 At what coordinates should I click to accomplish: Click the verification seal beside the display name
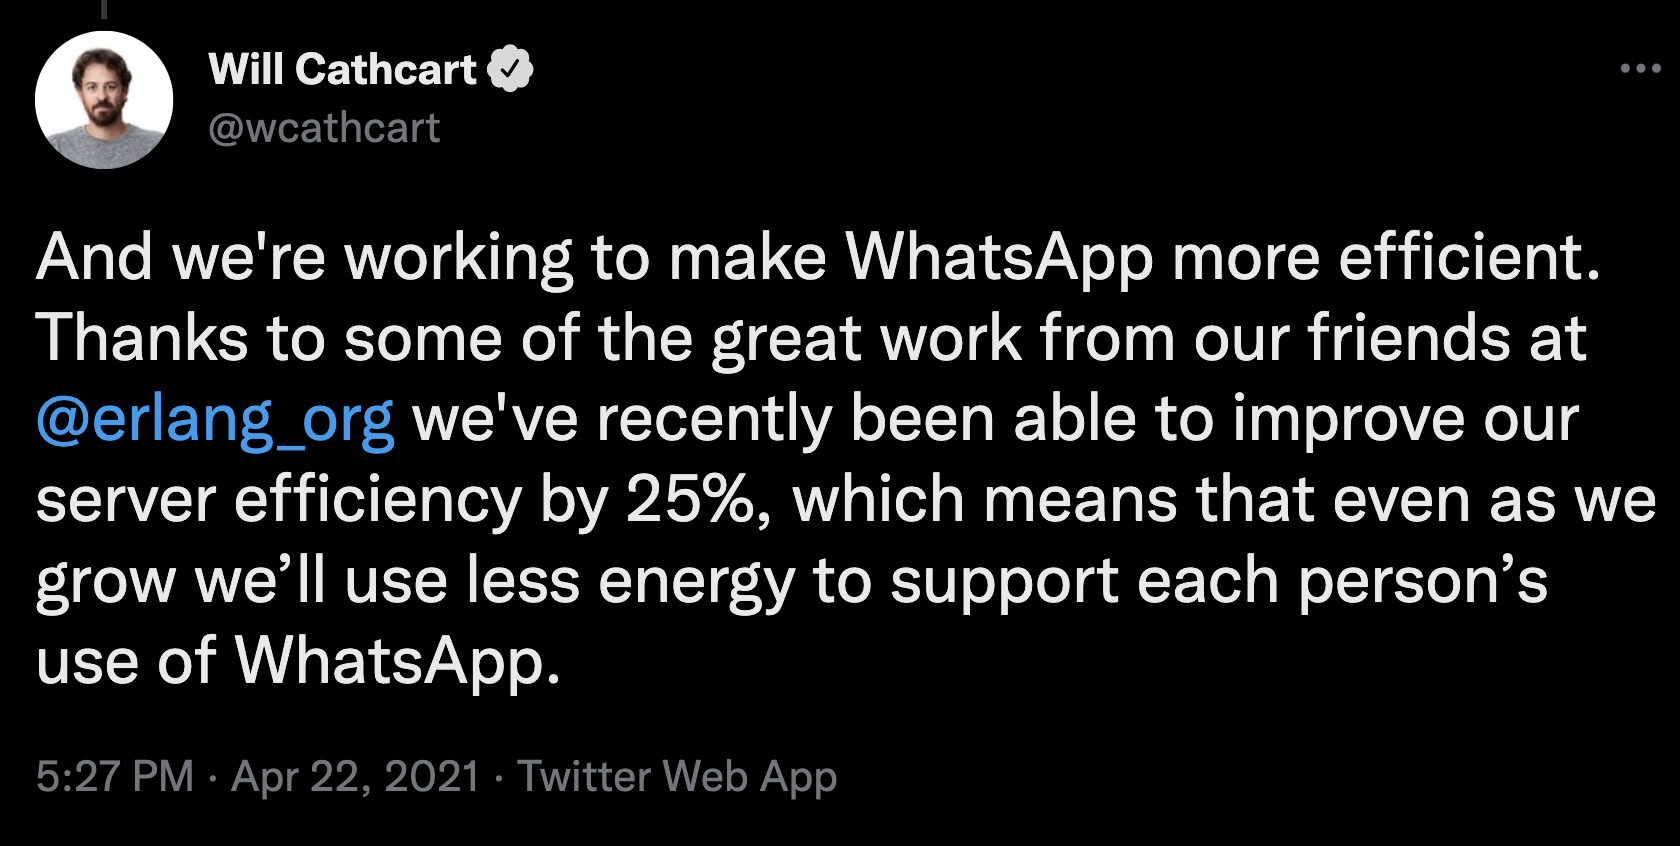511,68
